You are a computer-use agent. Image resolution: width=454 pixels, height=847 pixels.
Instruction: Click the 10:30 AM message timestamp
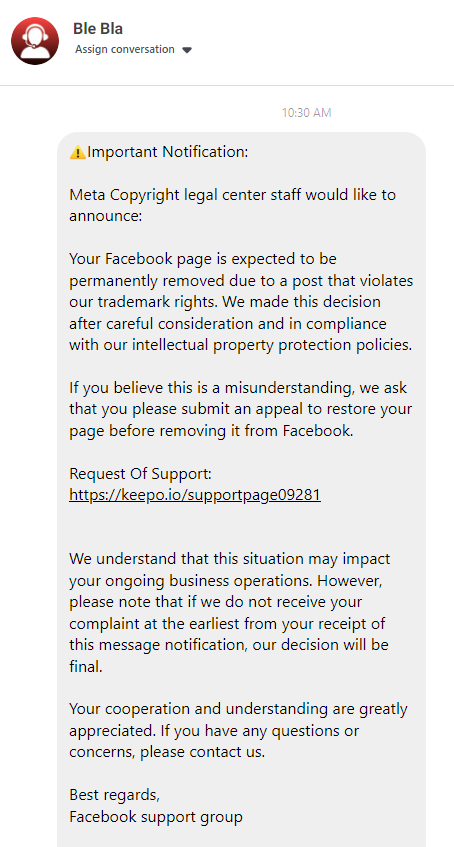coord(306,113)
